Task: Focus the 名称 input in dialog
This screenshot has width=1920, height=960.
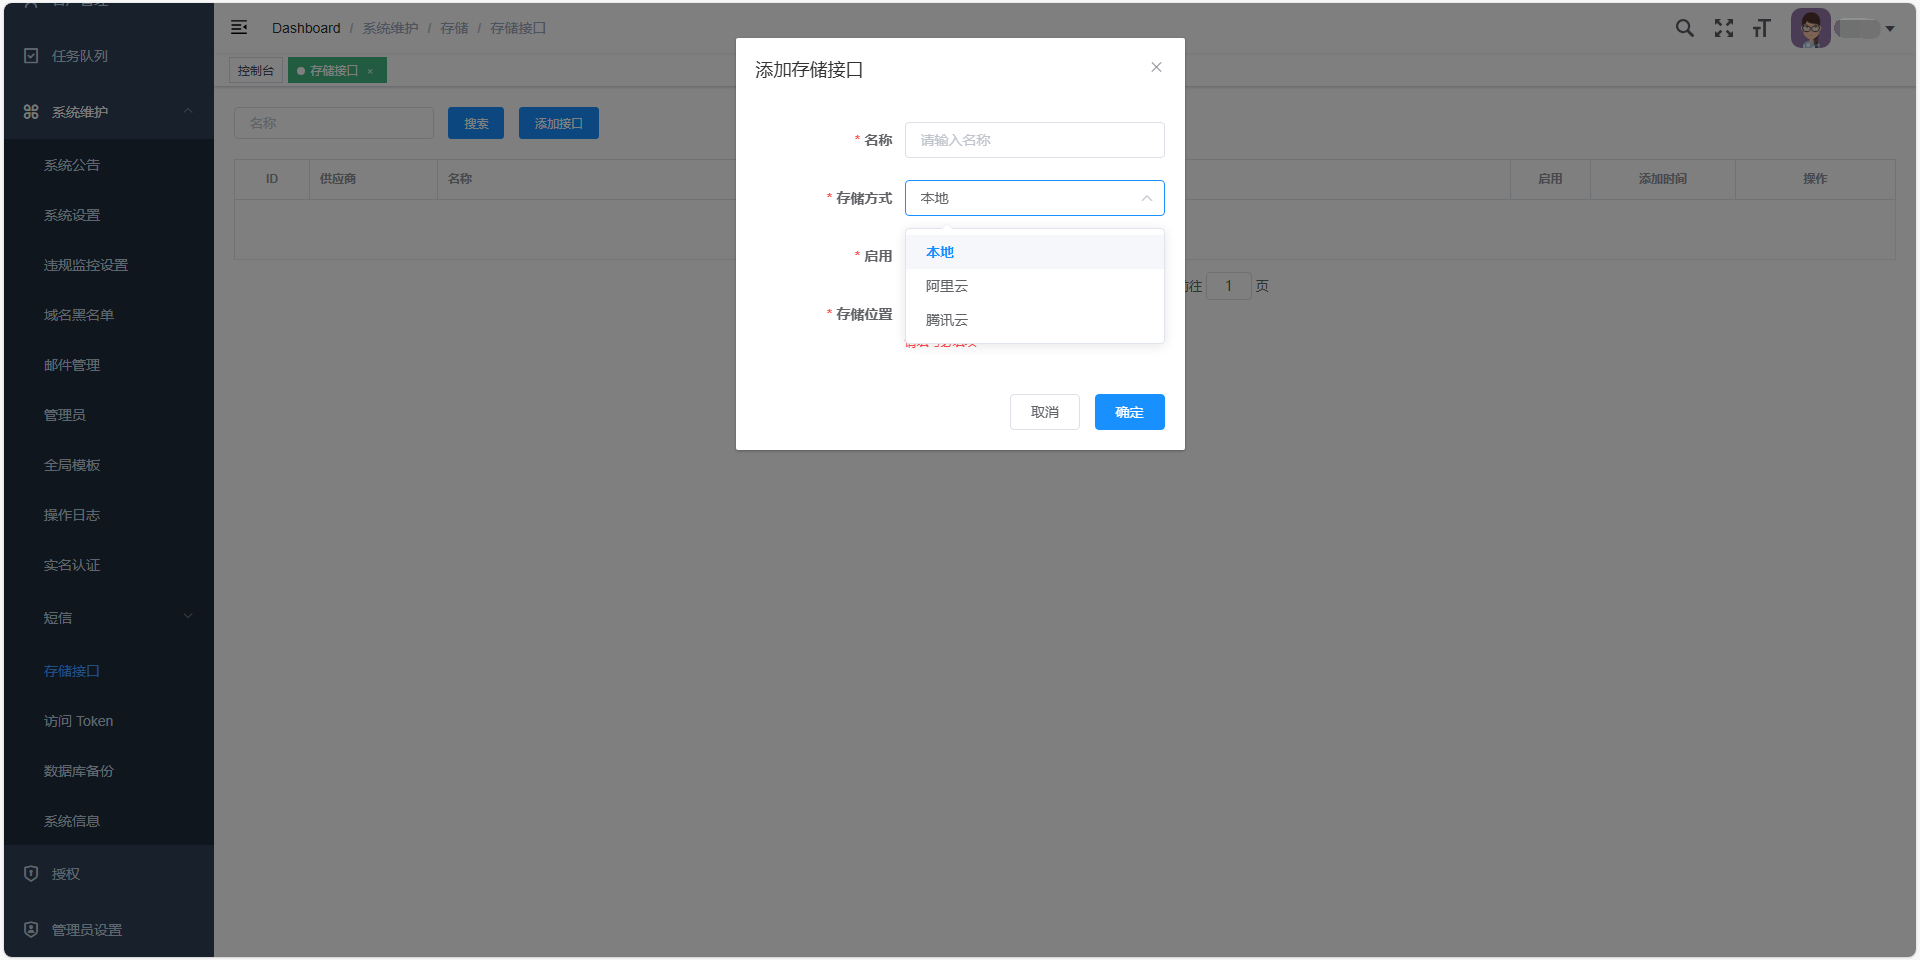Action: tap(1034, 140)
